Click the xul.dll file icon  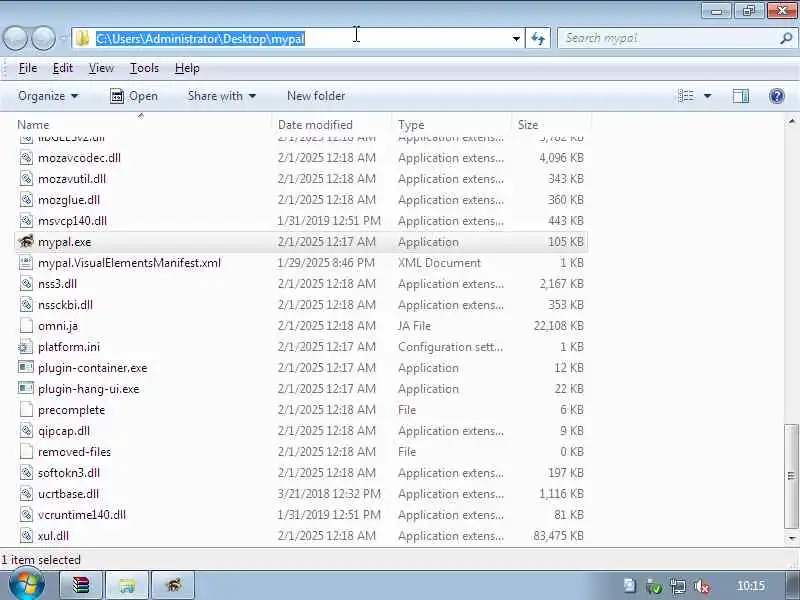(x=26, y=536)
